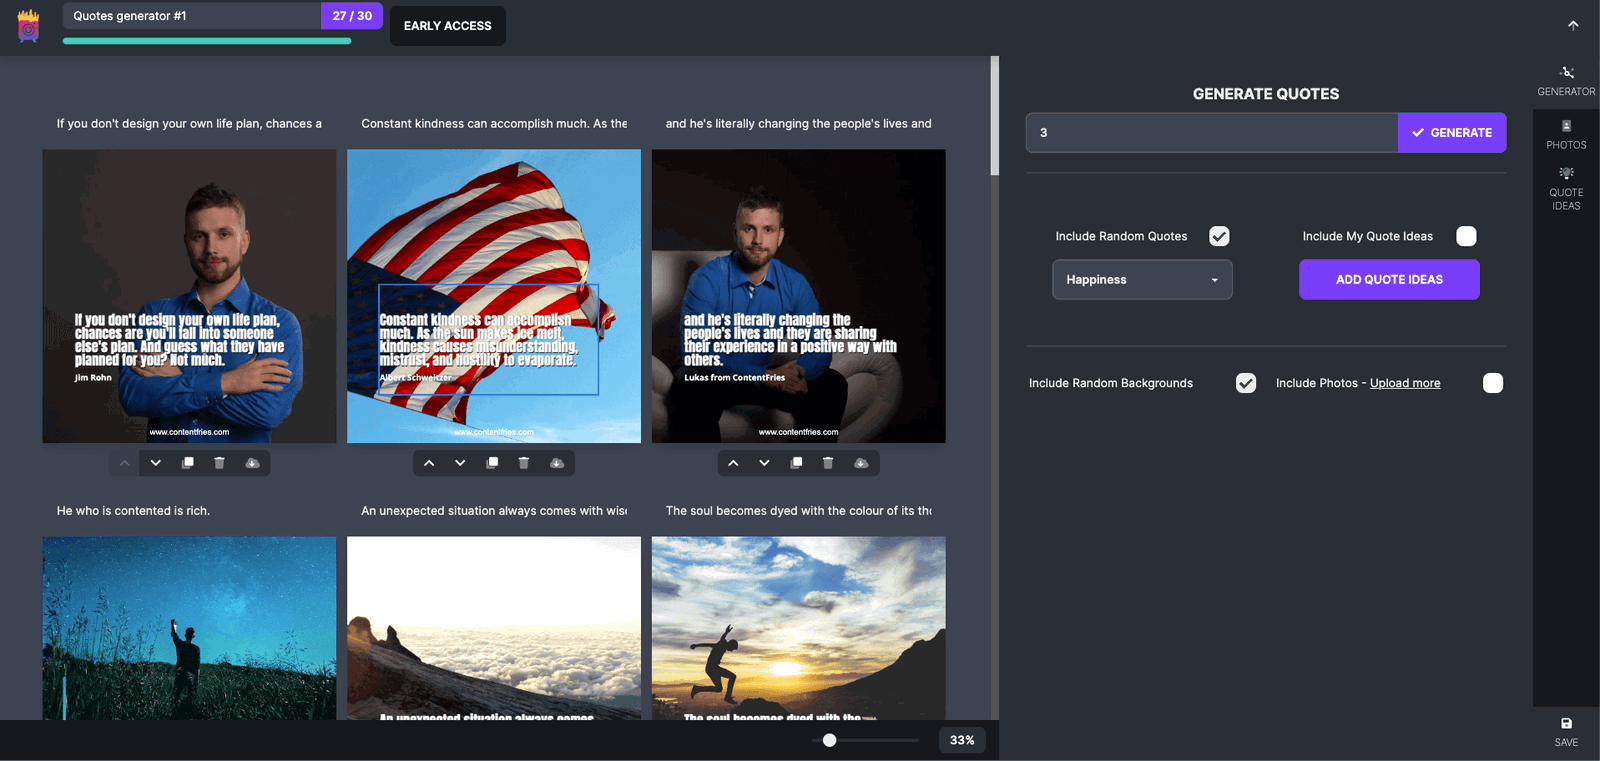Open the Generator sidebar panel

[1566, 81]
